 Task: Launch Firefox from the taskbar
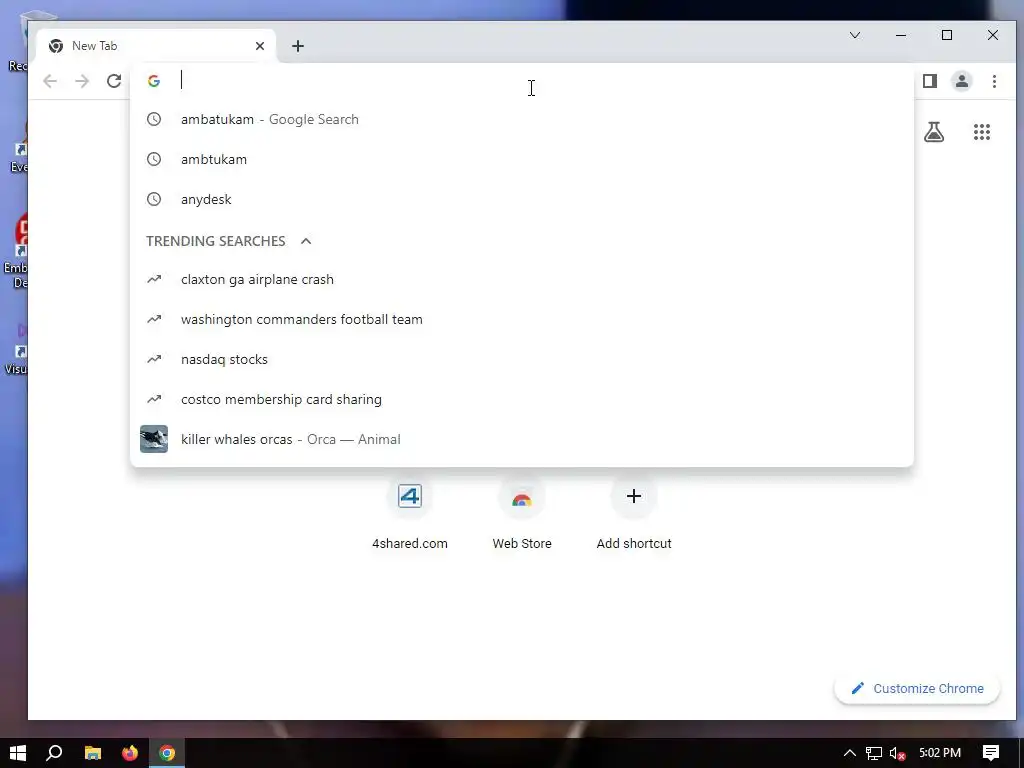[x=130, y=753]
